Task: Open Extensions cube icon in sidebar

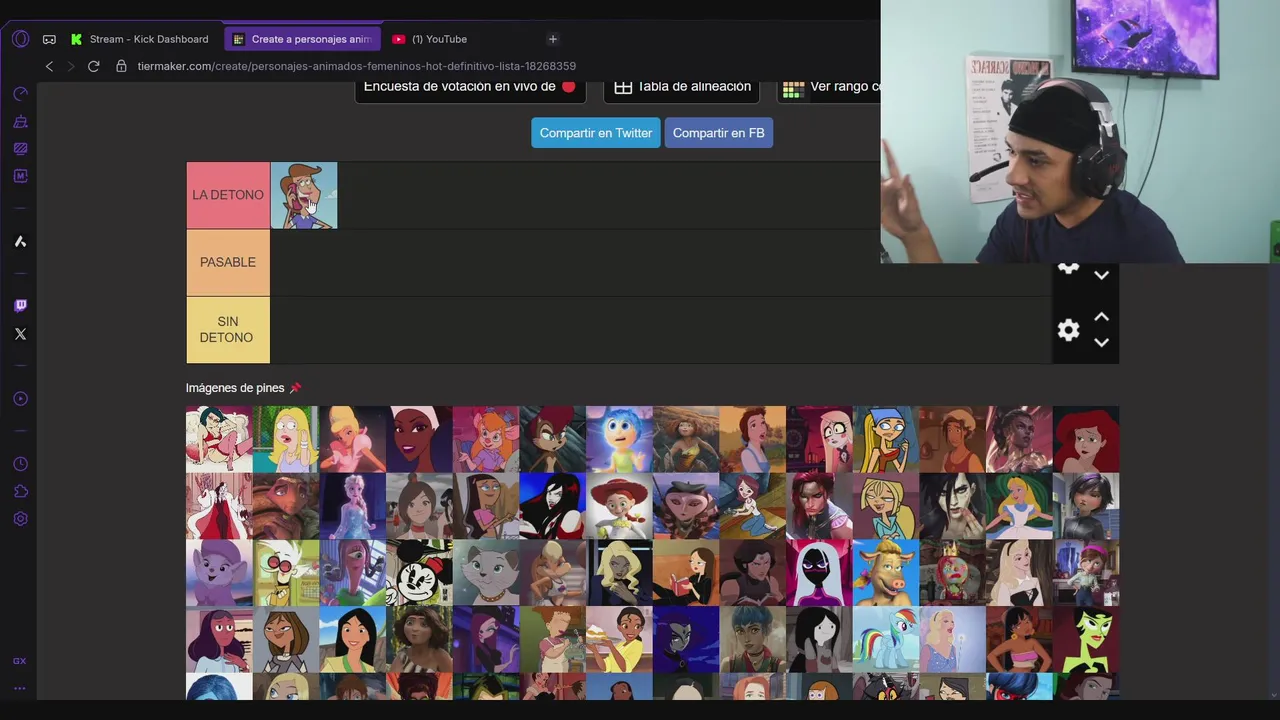Action: 20,491
